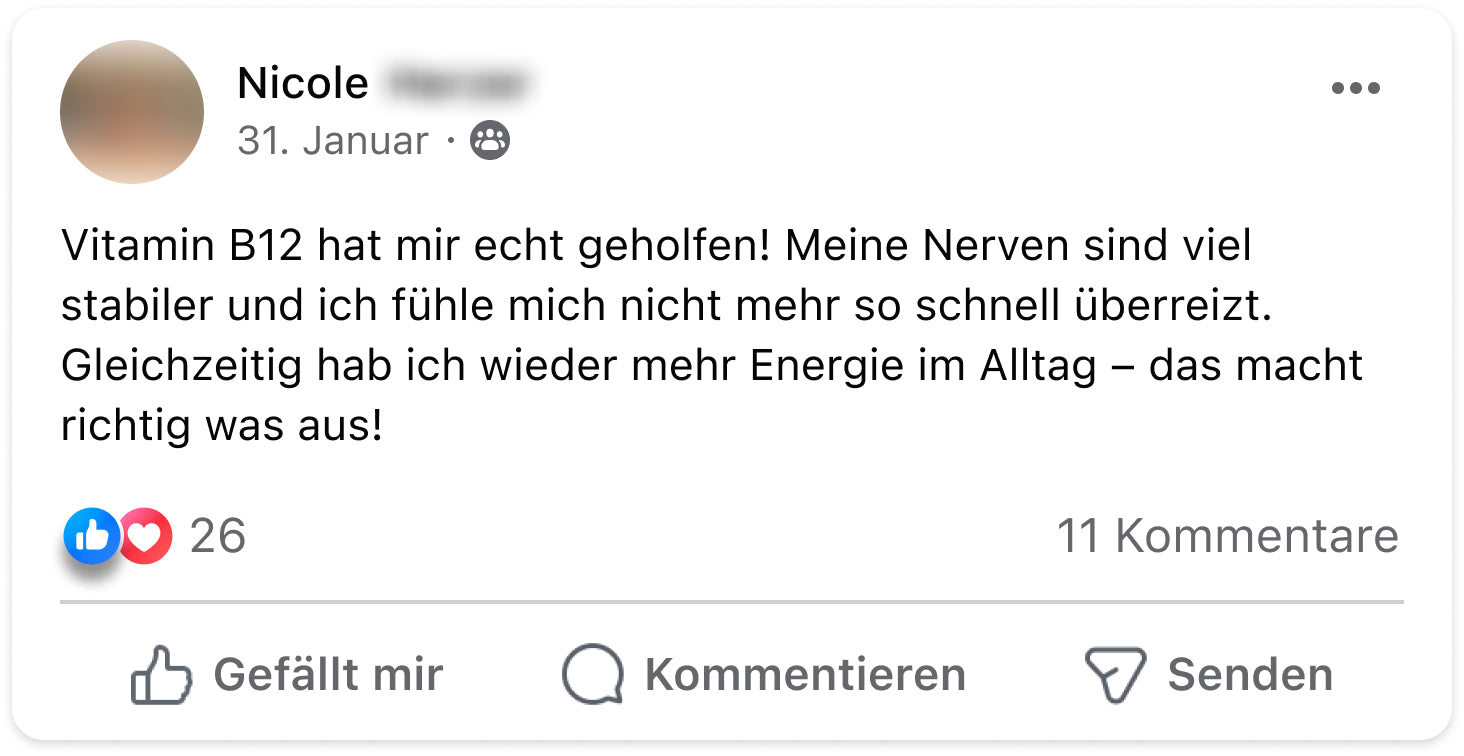Expand the 11 Kommentare link
Viewport: 1464px width, 756px height.
(1227, 536)
